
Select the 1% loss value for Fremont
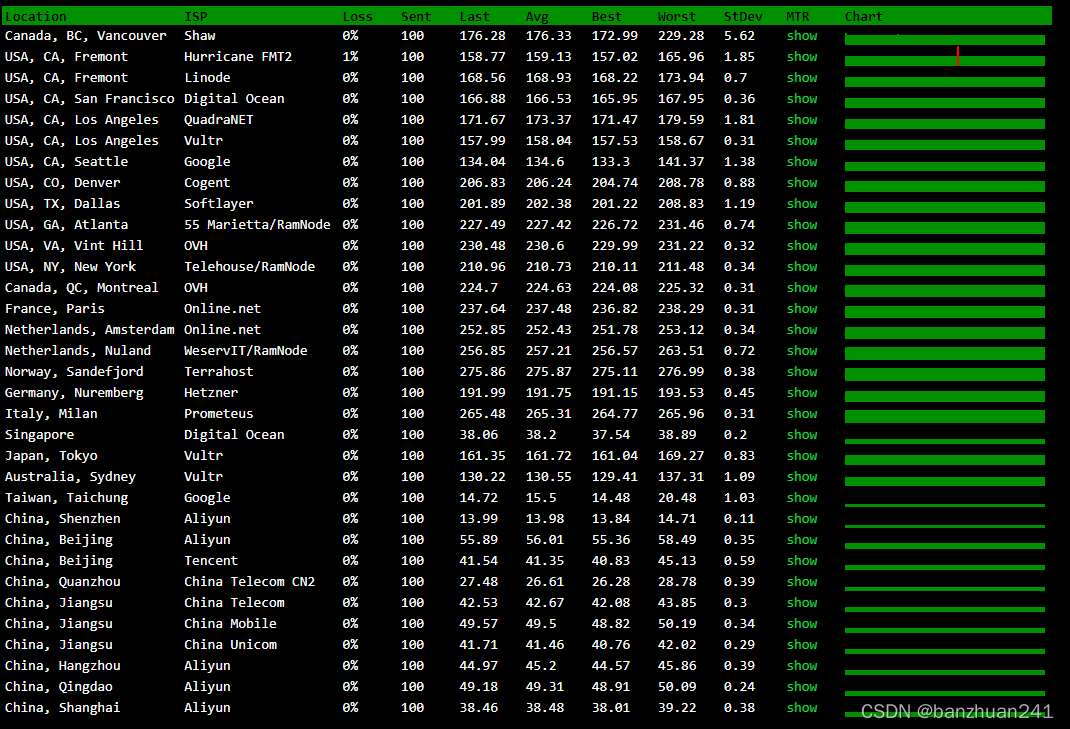point(350,57)
